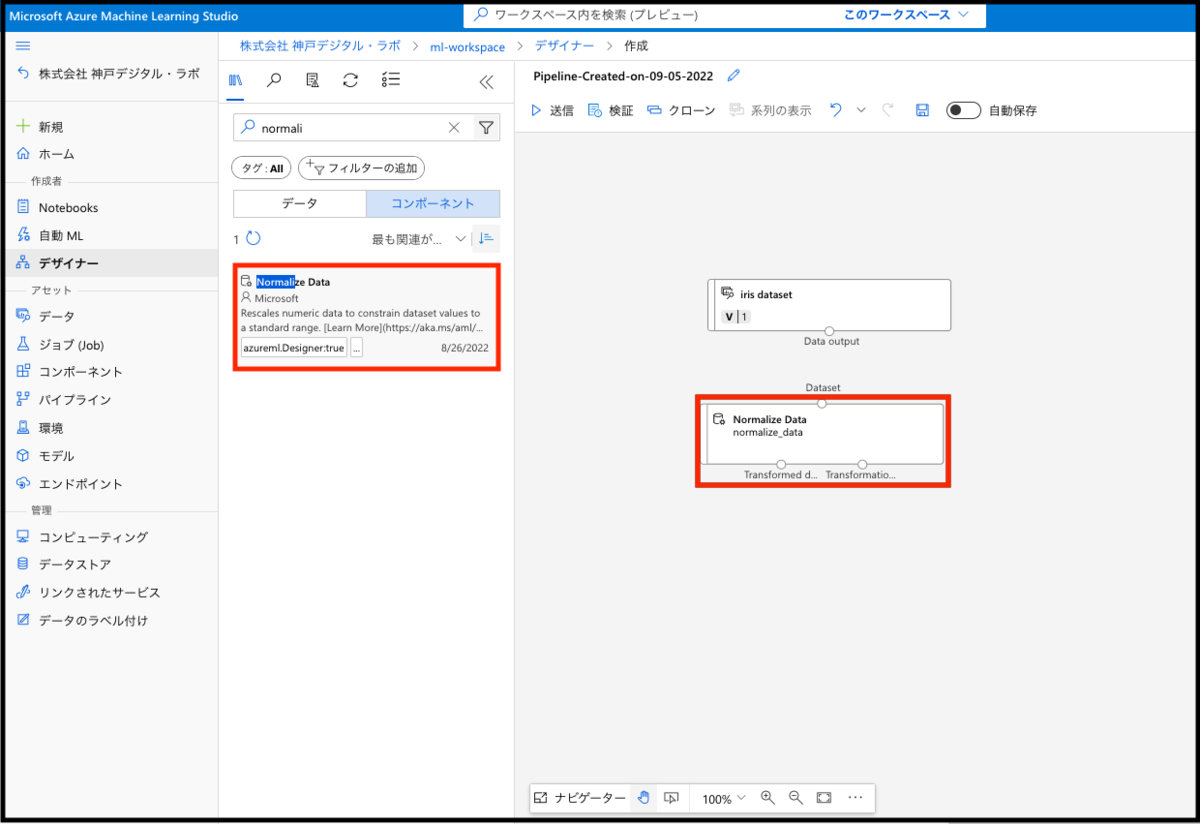Select the pointer selection tool
Viewport: 1200px width, 824px height.
click(671, 798)
